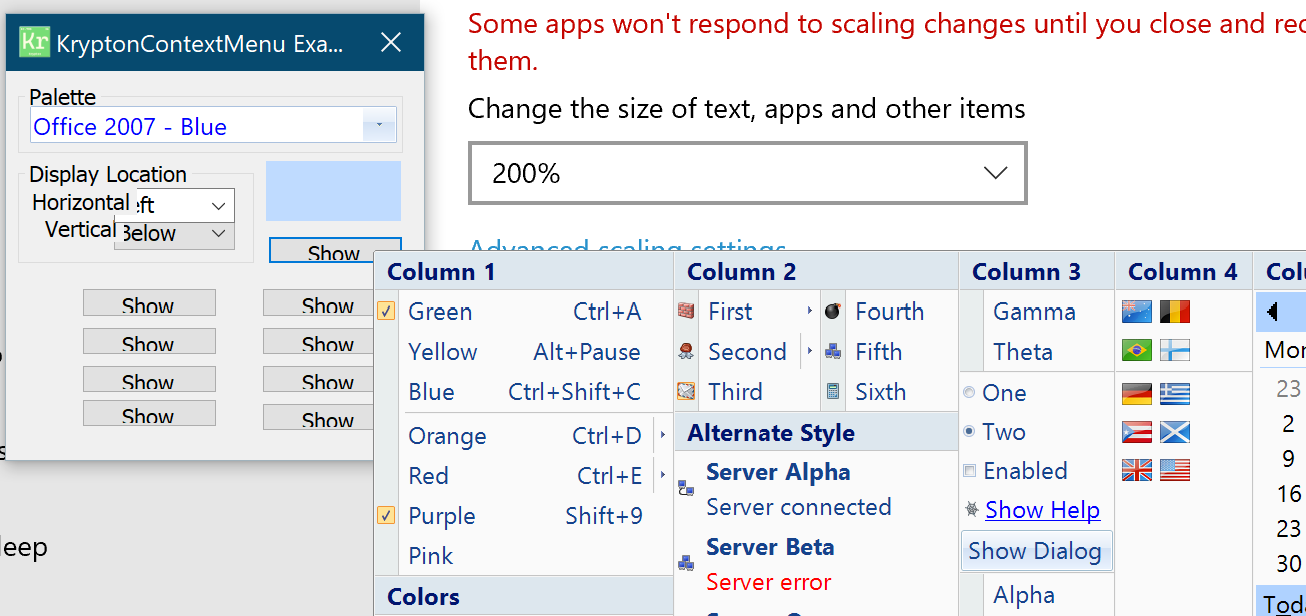Select the One radio button
The width and height of the screenshot is (1306, 616).
click(x=969, y=393)
